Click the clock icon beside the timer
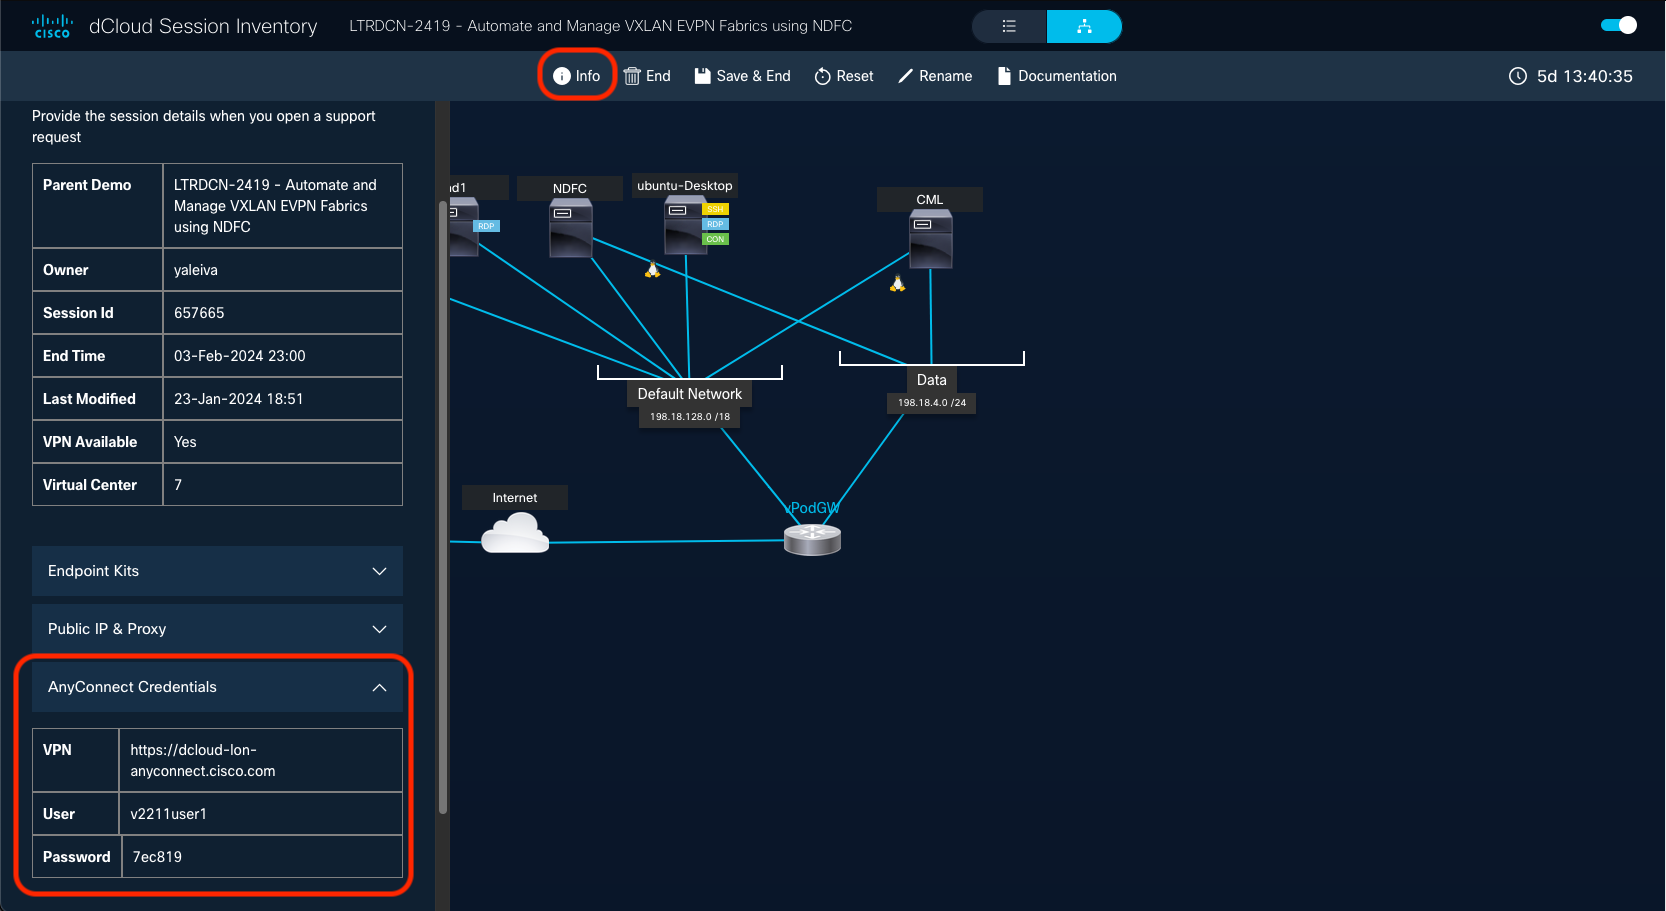 tap(1518, 76)
